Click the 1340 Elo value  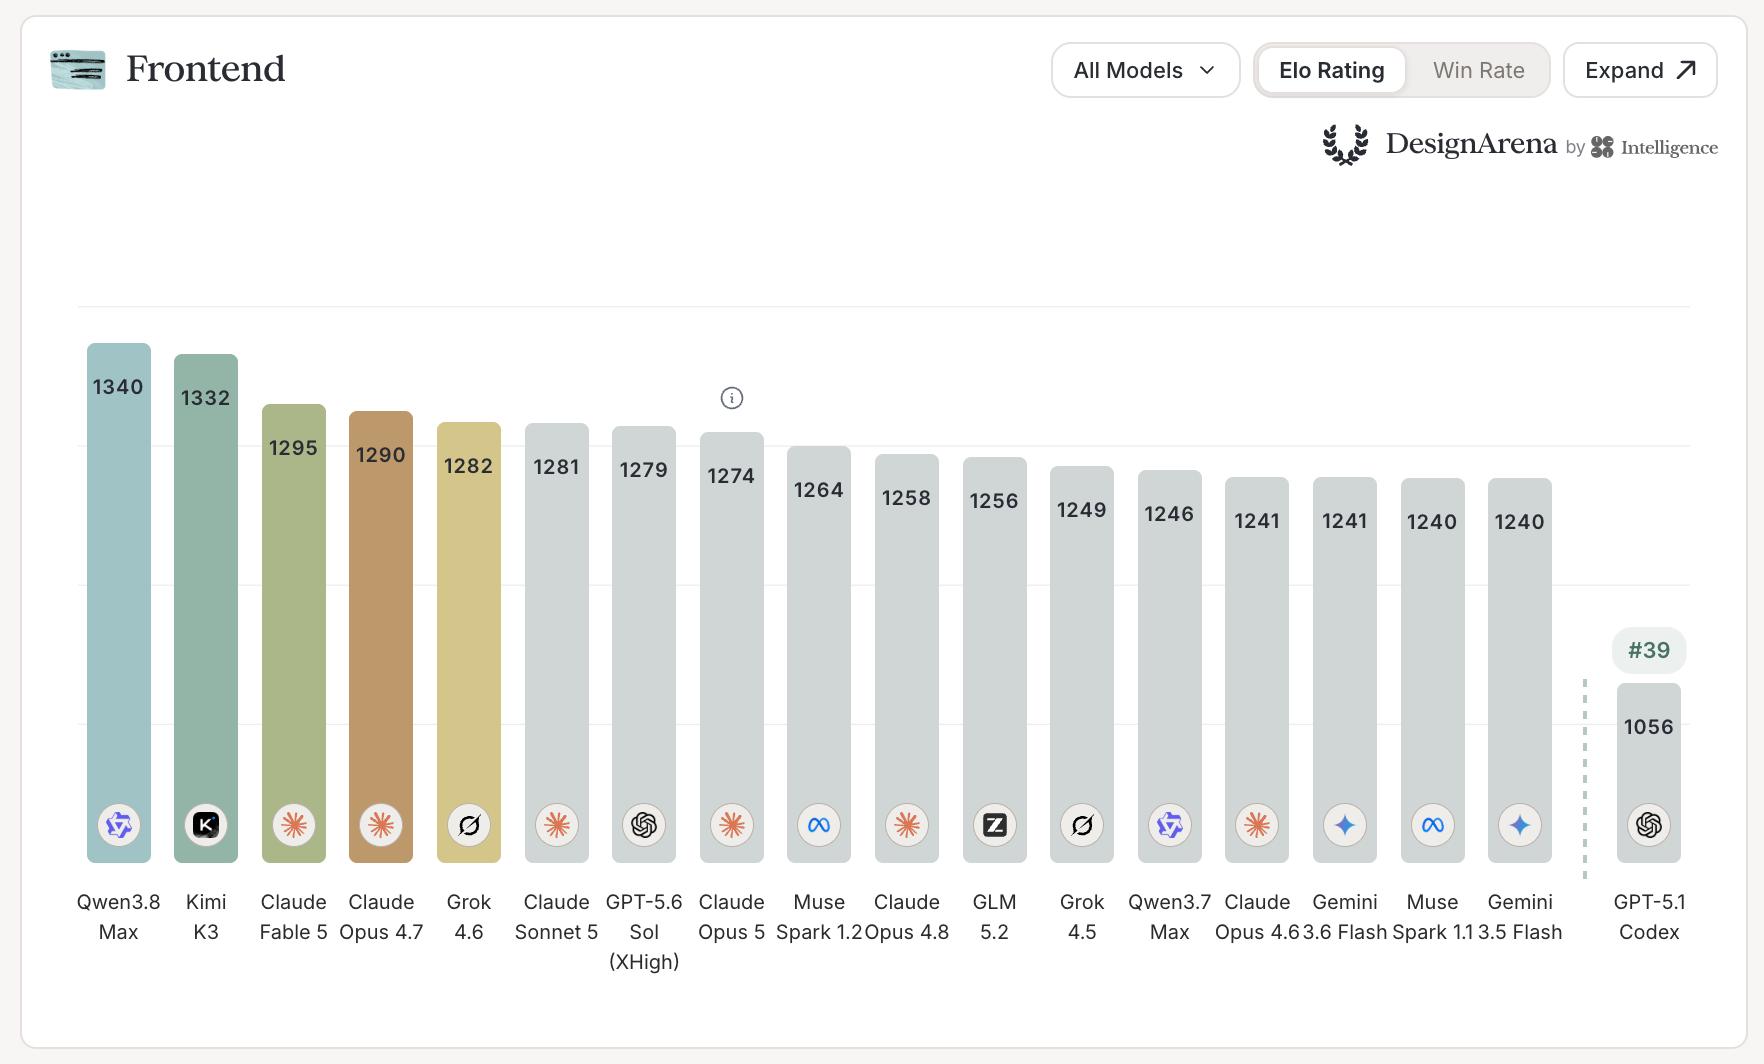point(119,387)
